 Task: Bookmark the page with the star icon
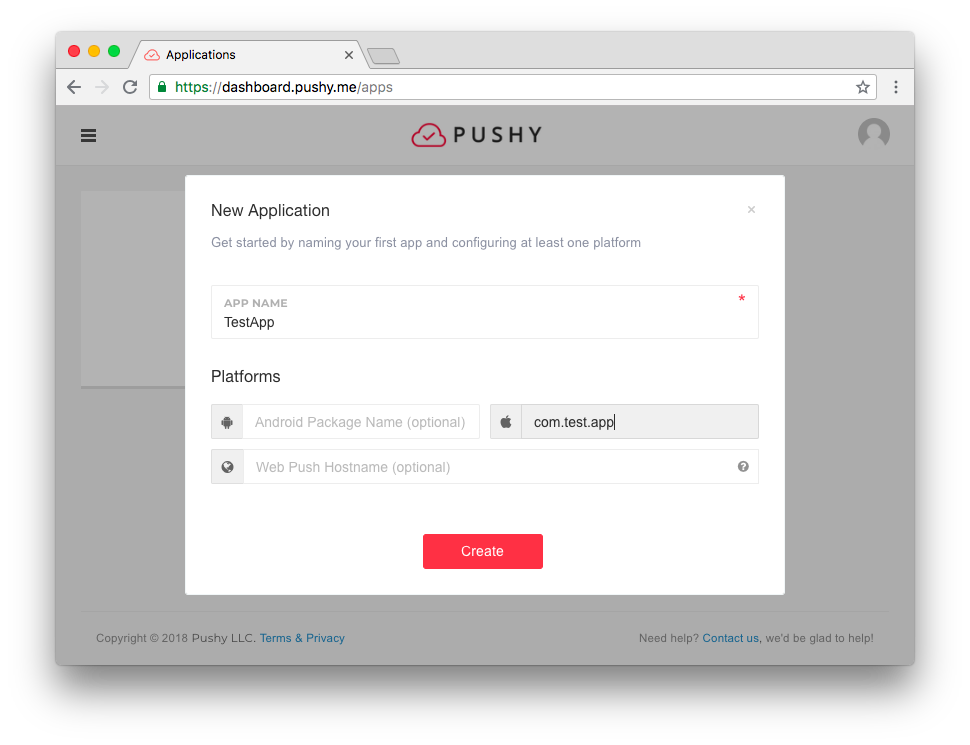(862, 87)
